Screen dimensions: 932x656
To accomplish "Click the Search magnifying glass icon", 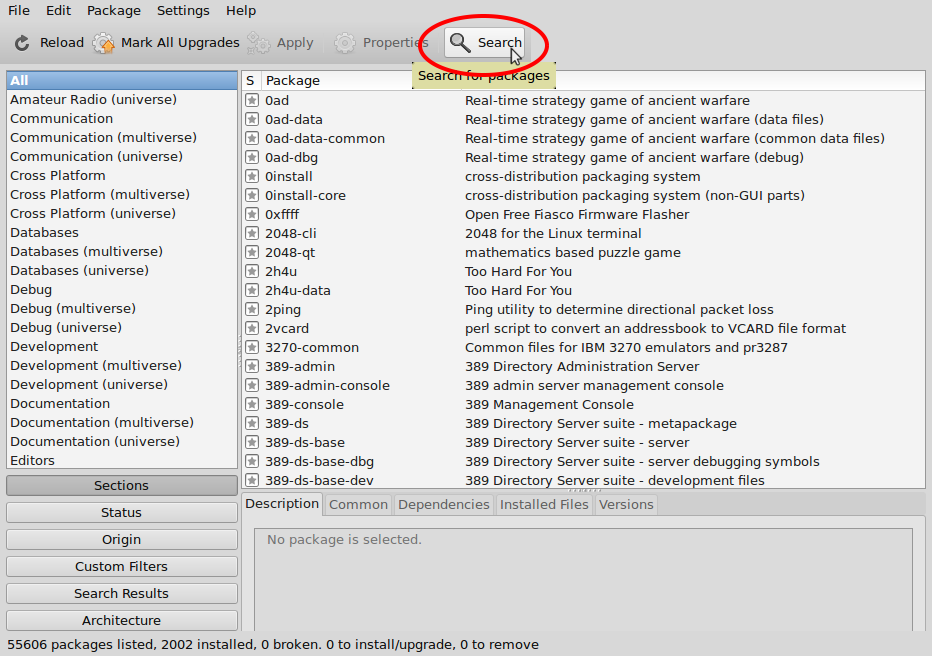I will pos(459,43).
